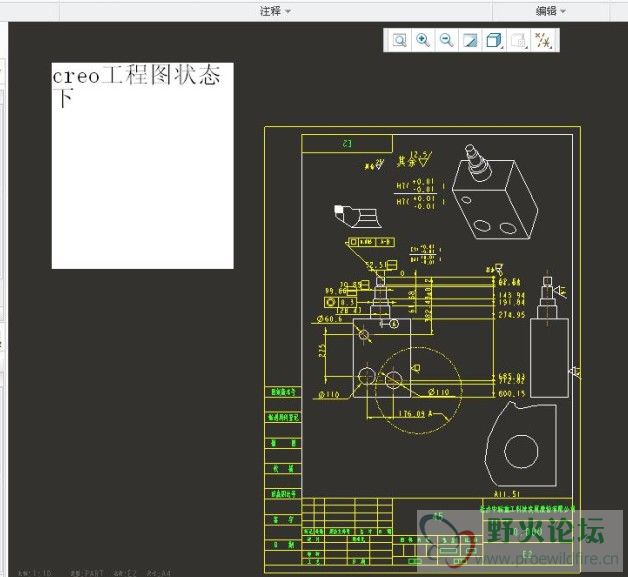Viewport: 628px width, 577px height.
Task: Select the right side projection view
Action: pyautogui.click(x=548, y=338)
